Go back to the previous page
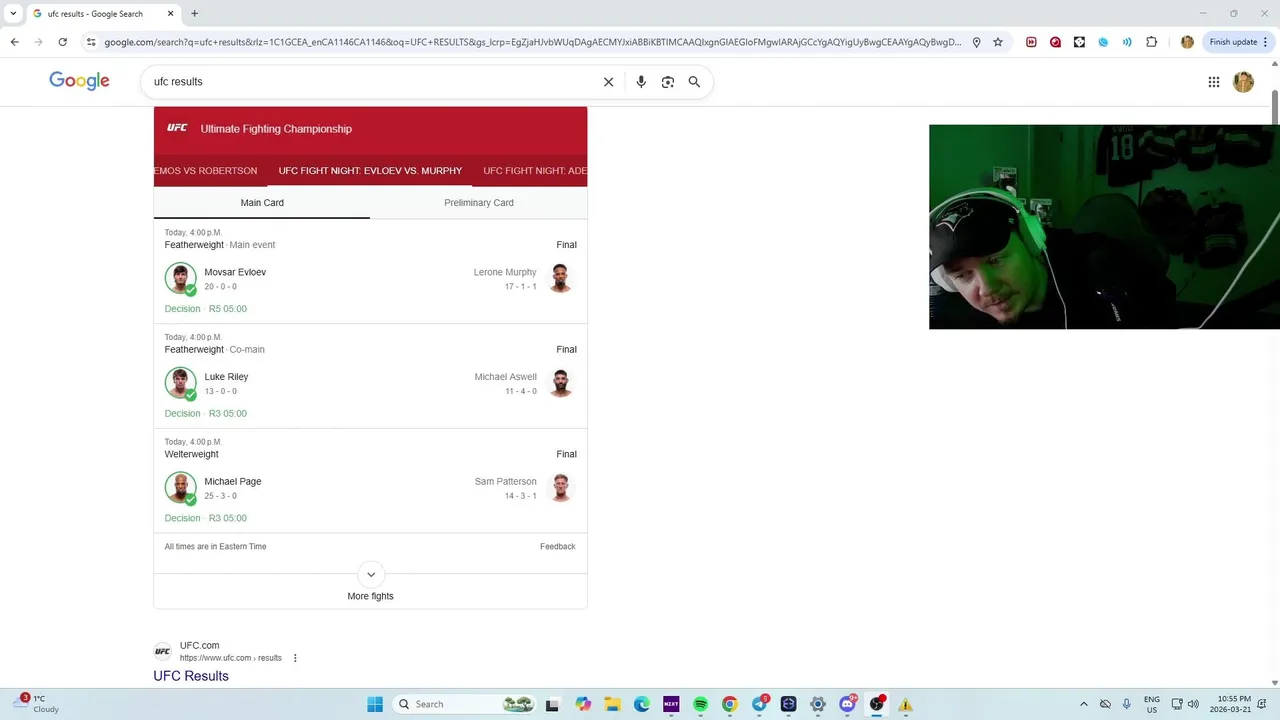This screenshot has width=1280, height=720. (14, 42)
